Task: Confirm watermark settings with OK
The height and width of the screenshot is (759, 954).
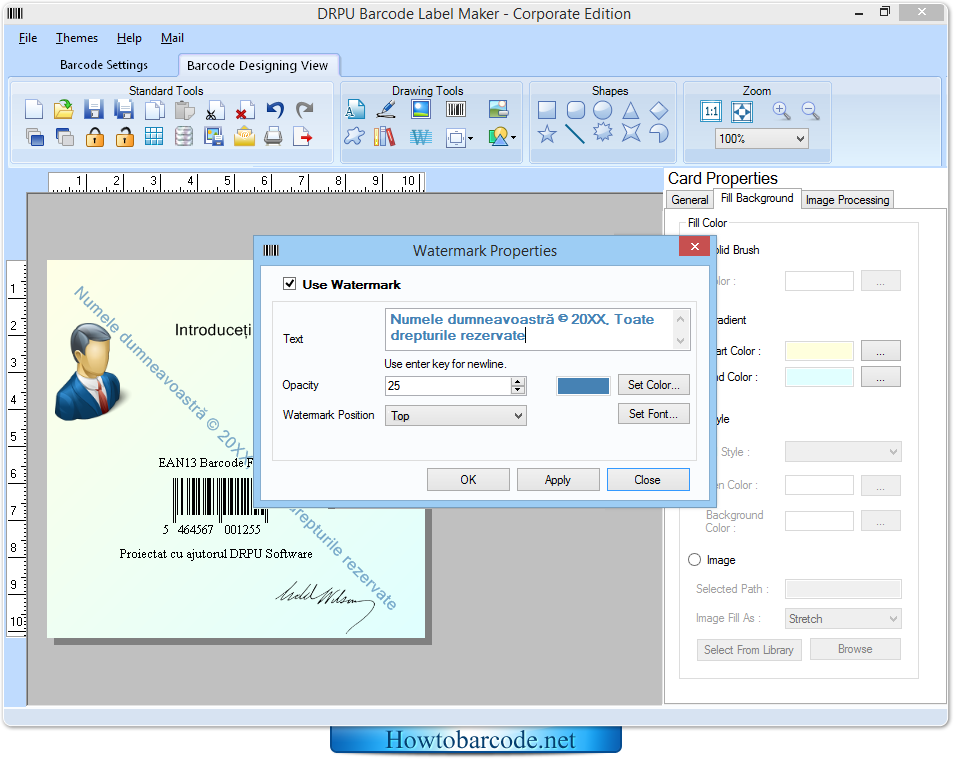Action: (468, 480)
